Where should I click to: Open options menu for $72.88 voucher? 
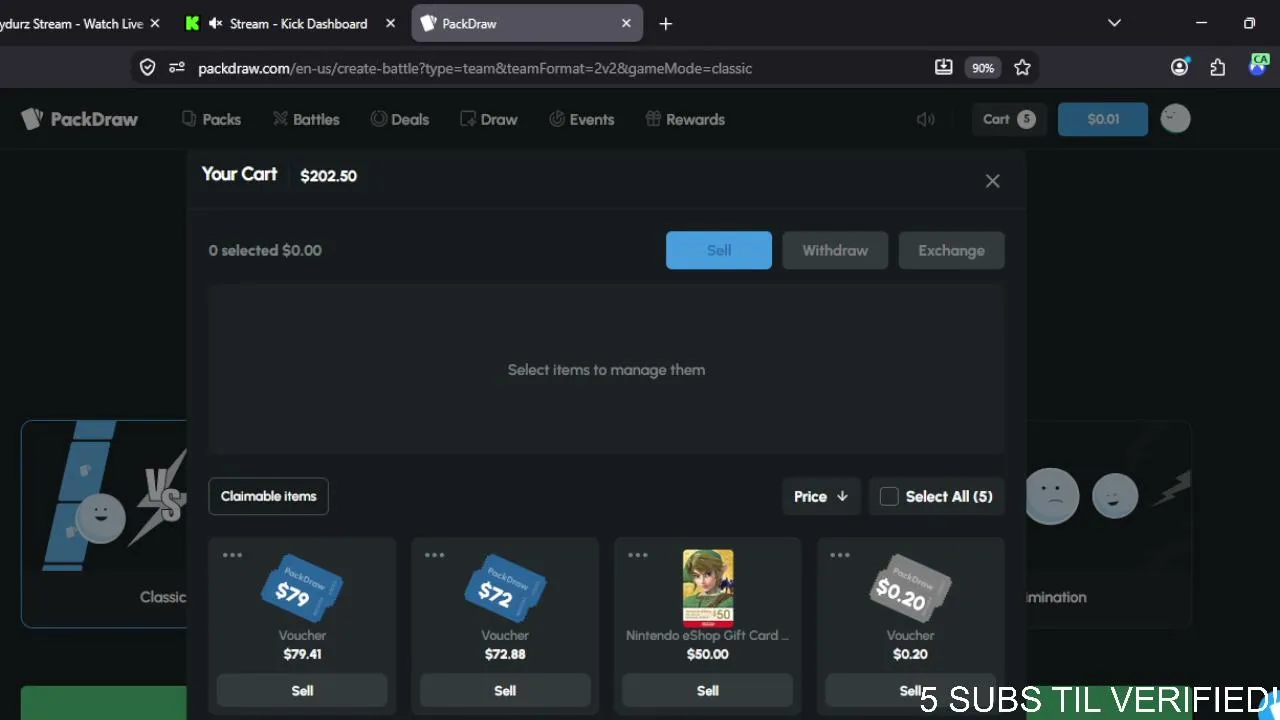(x=434, y=555)
